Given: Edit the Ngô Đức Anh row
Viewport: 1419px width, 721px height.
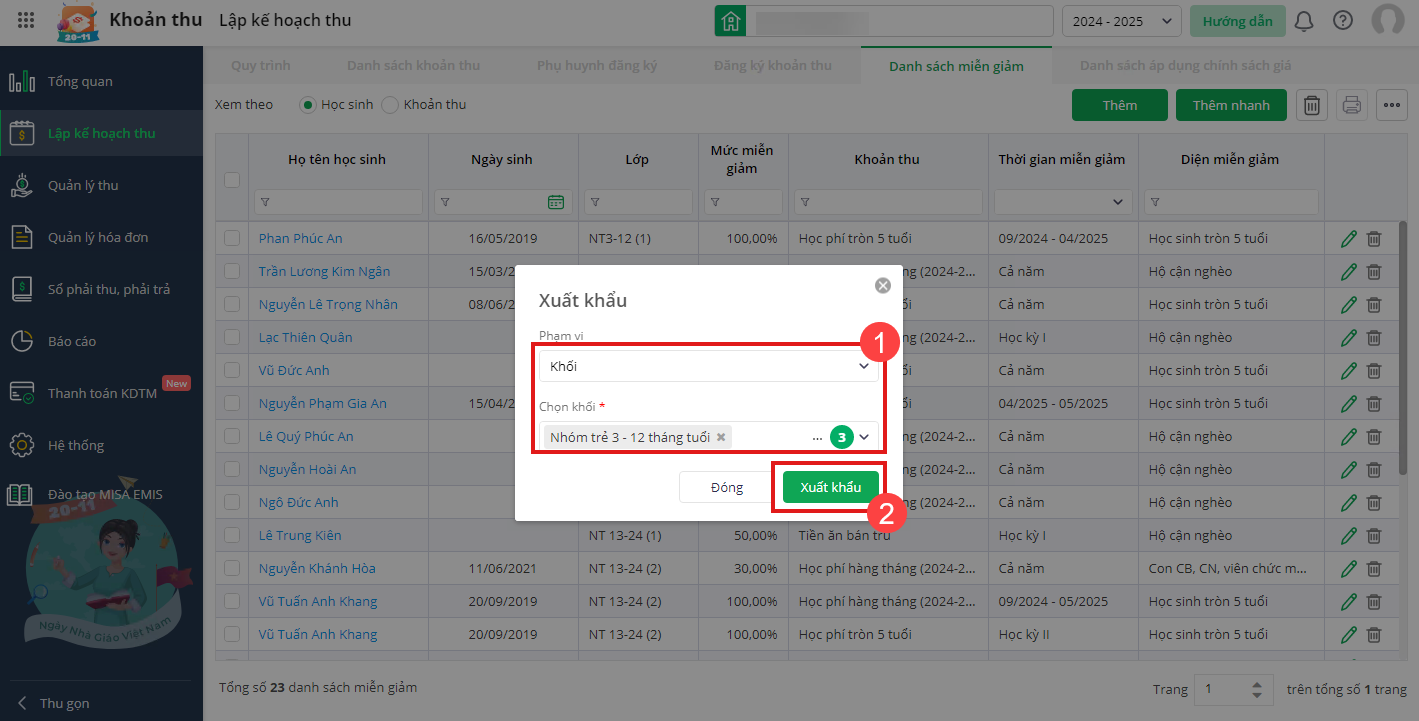Looking at the screenshot, I should 1349,503.
